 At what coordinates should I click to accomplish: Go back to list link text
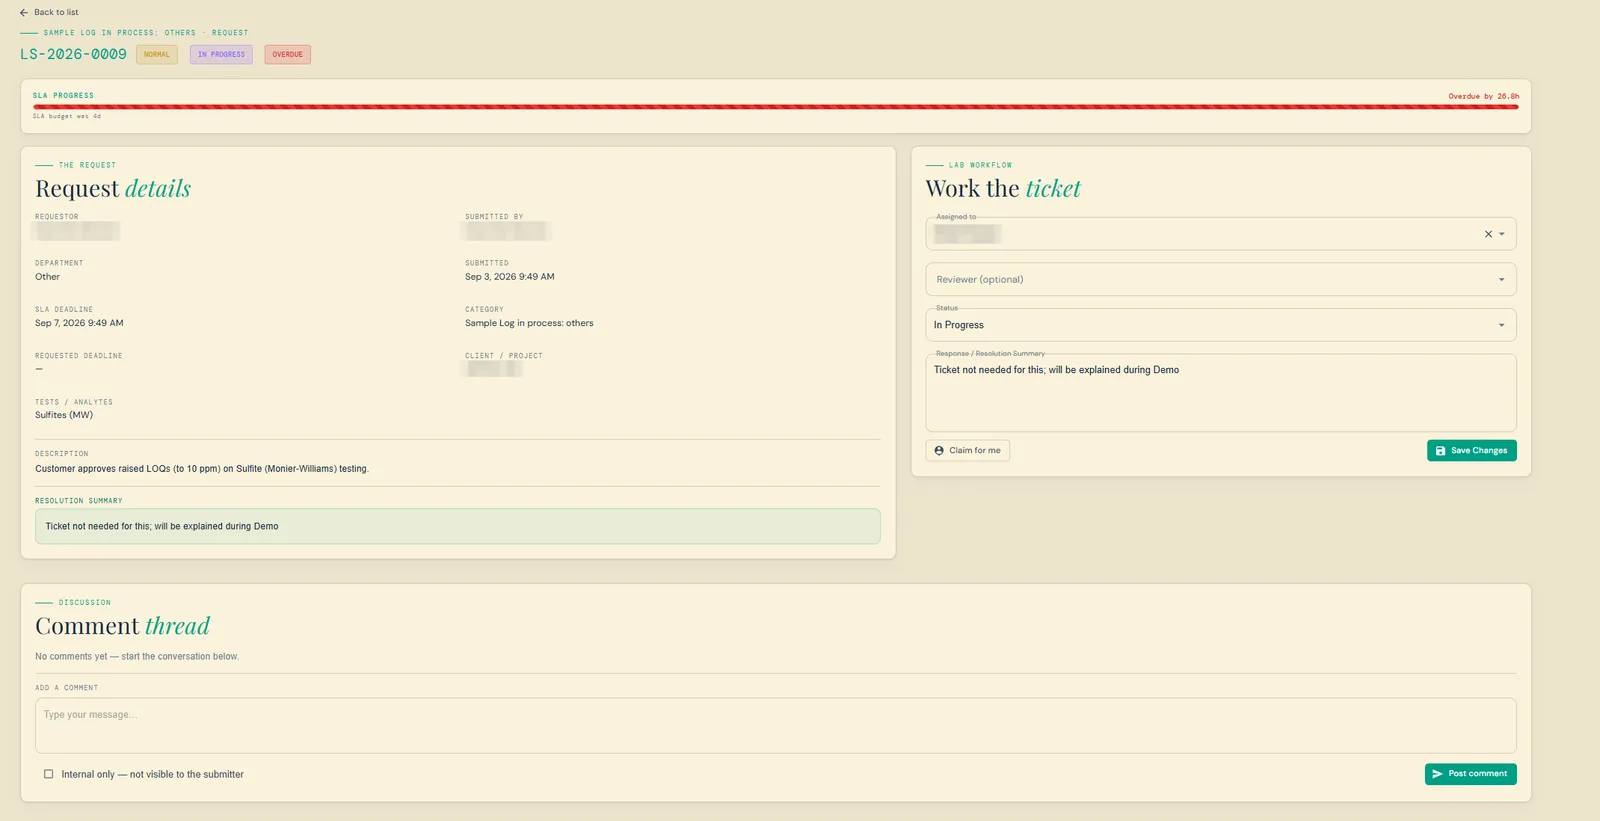56,13
